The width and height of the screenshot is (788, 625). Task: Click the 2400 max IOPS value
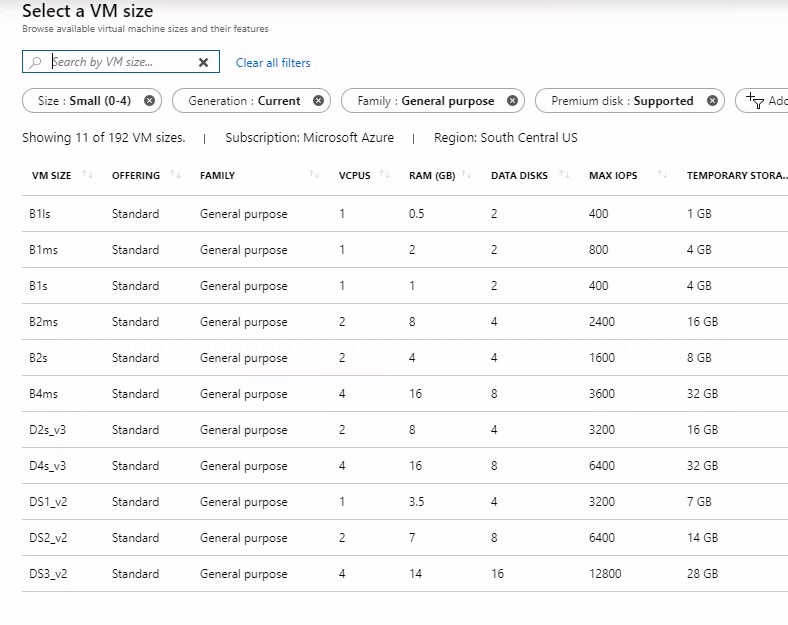tap(602, 322)
